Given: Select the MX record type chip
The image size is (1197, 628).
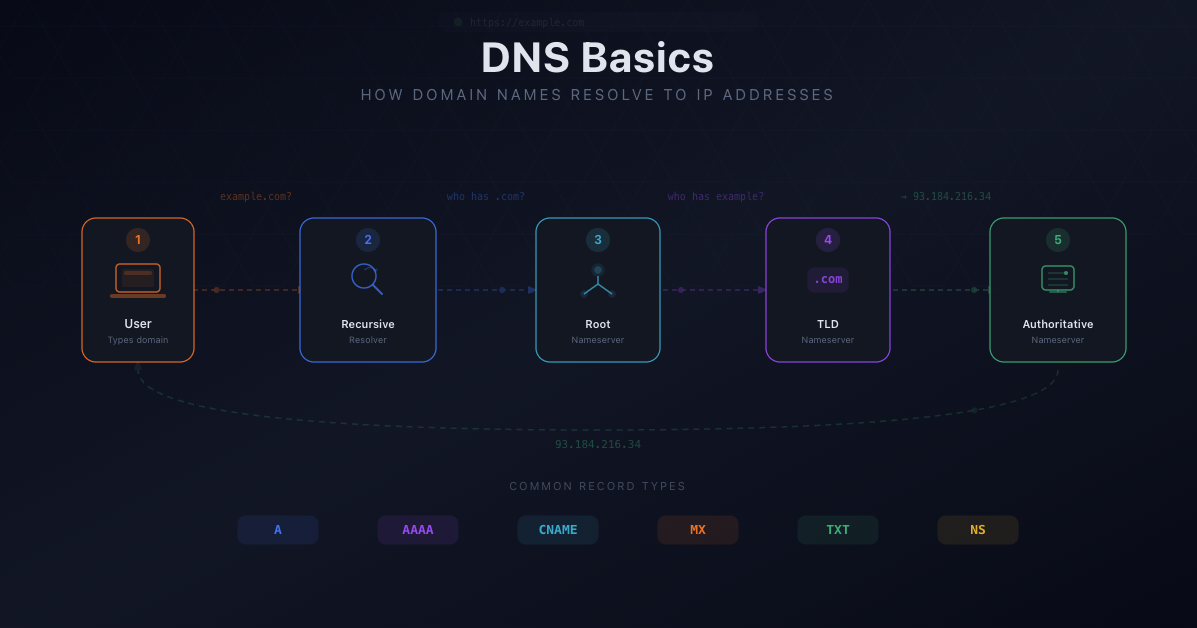Looking at the screenshot, I should pos(697,529).
